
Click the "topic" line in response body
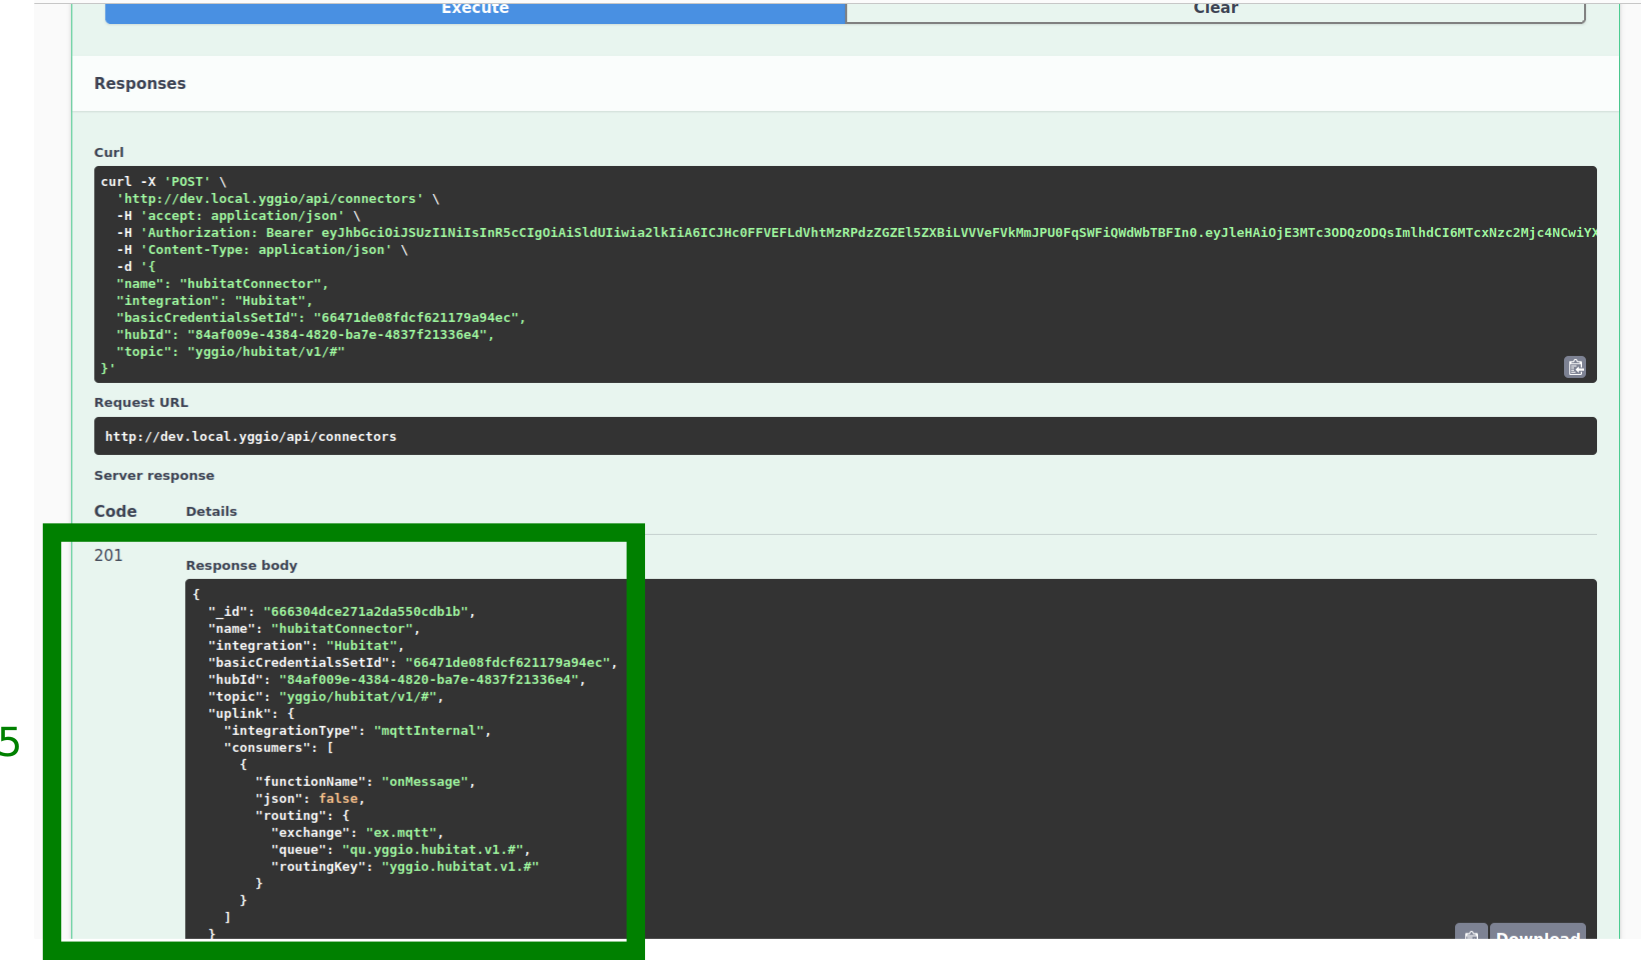(x=325, y=697)
